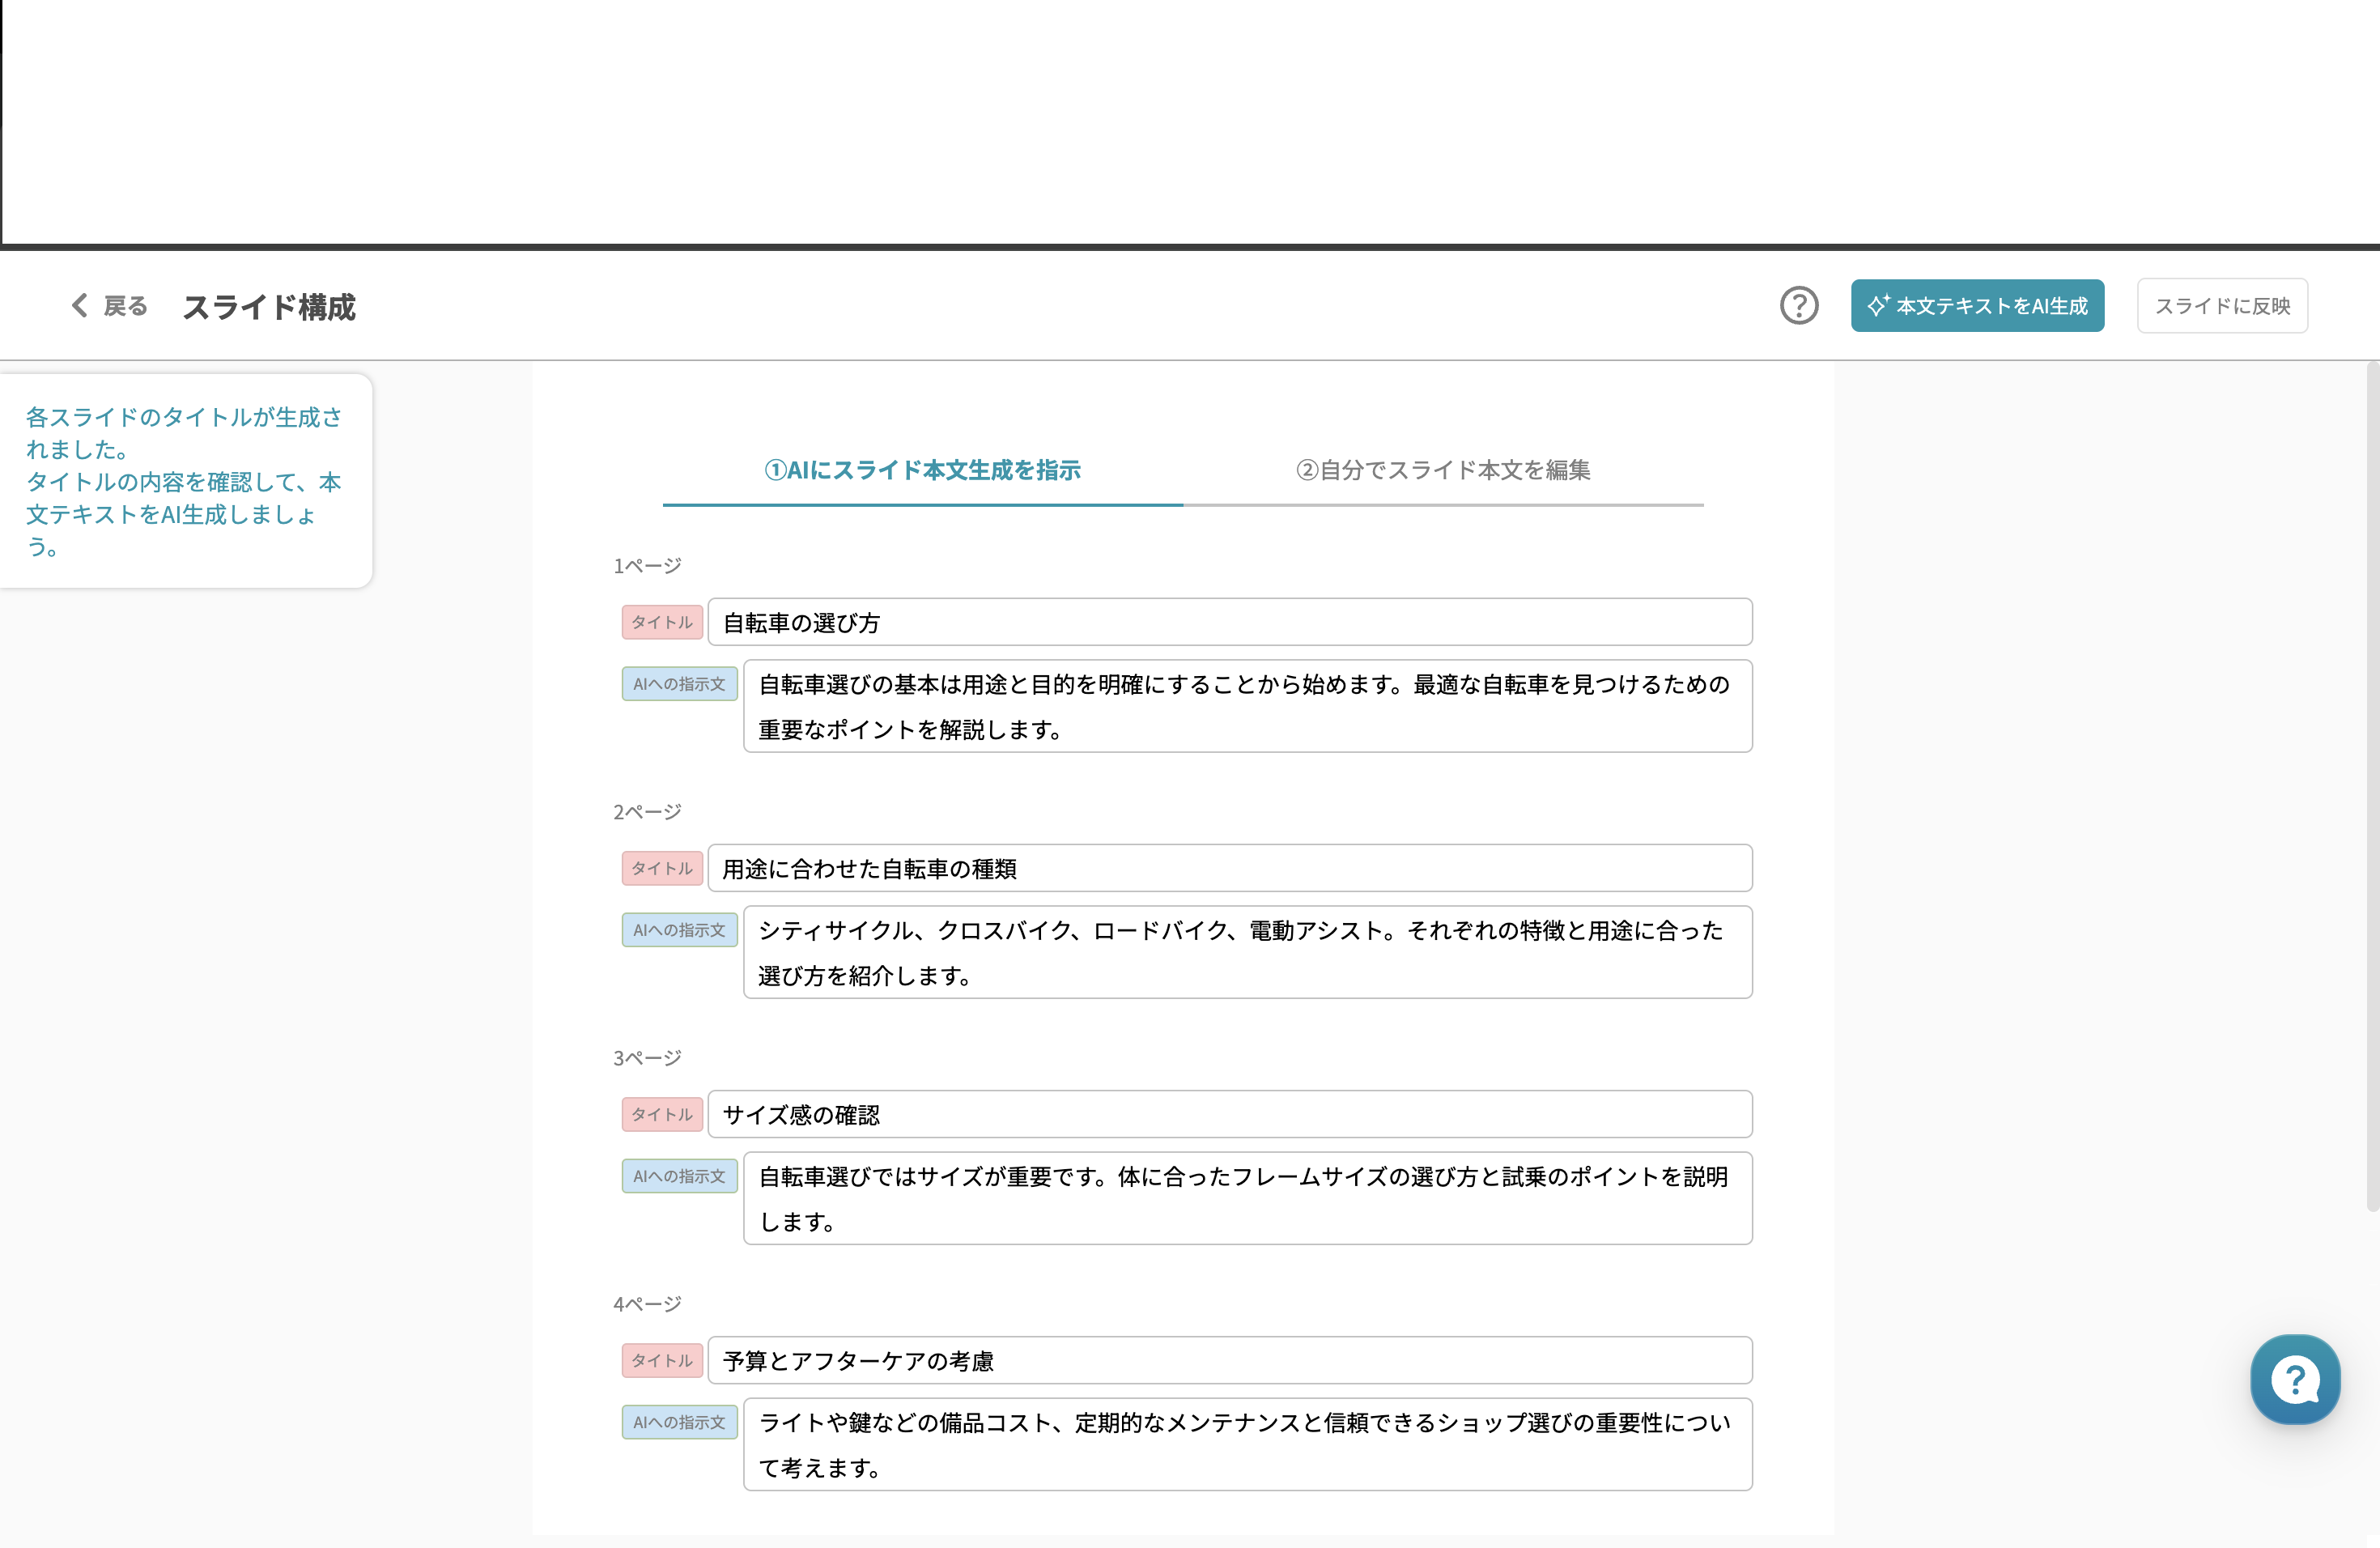Click the スライドに反映 button
The image size is (2380, 1548).
click(x=2222, y=305)
